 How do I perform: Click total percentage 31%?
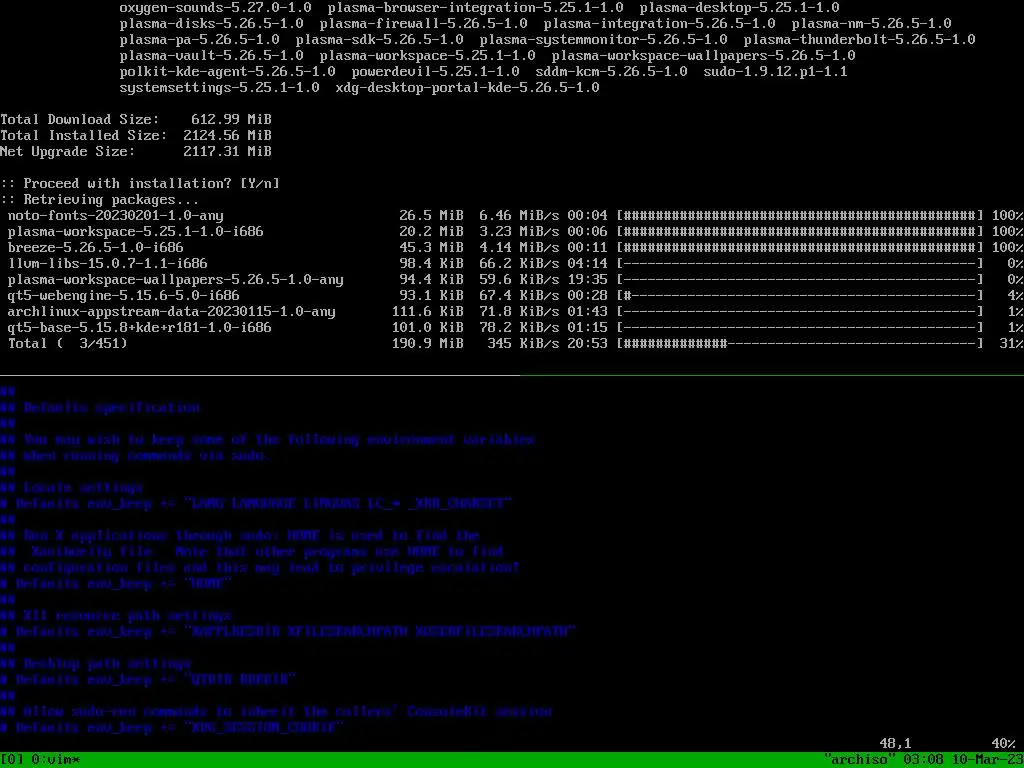[x=1011, y=344]
